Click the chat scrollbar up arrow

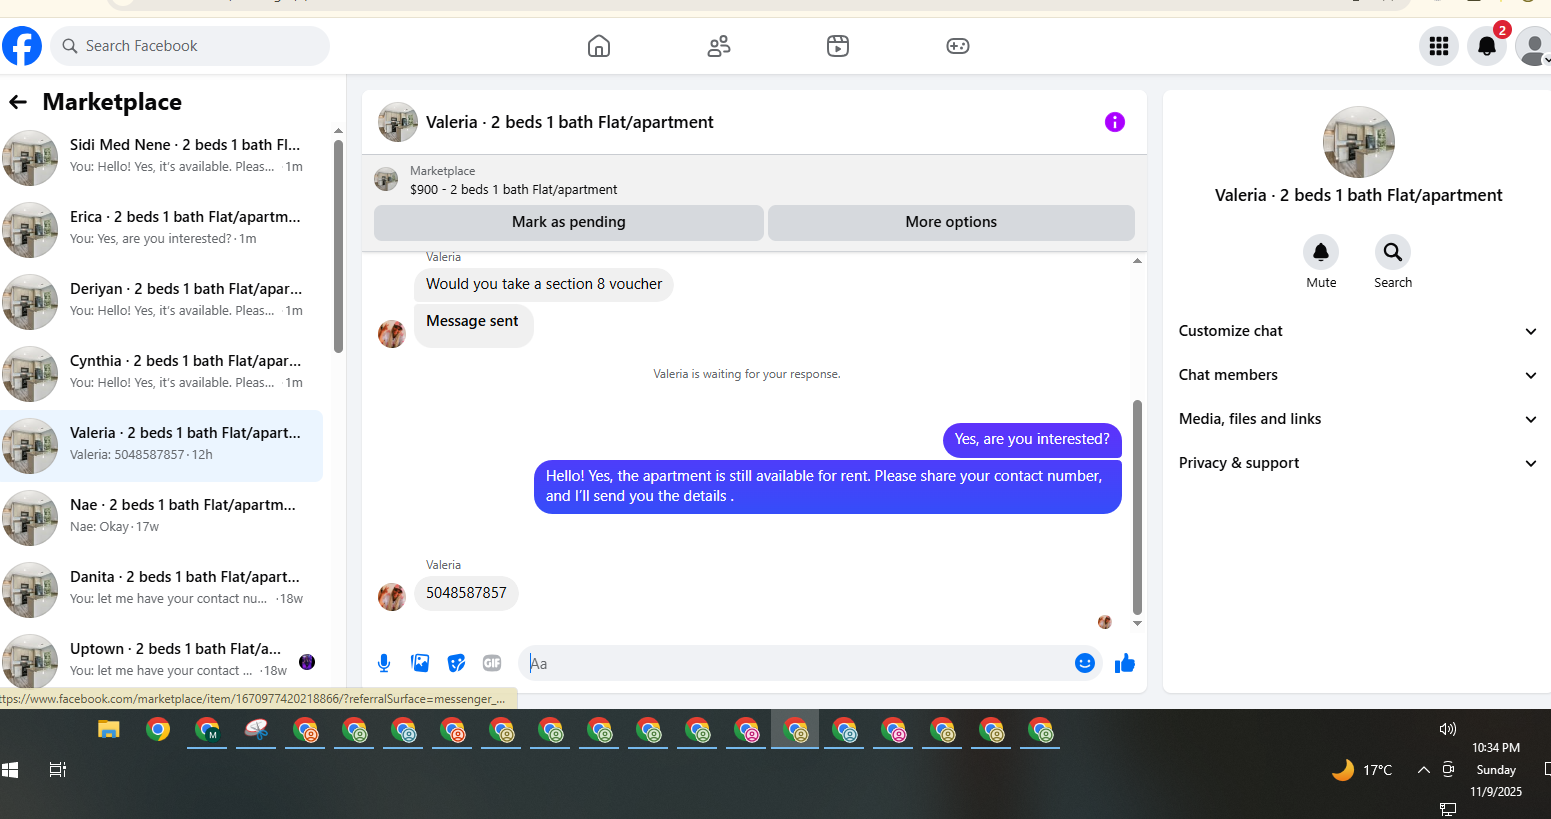click(x=1137, y=261)
